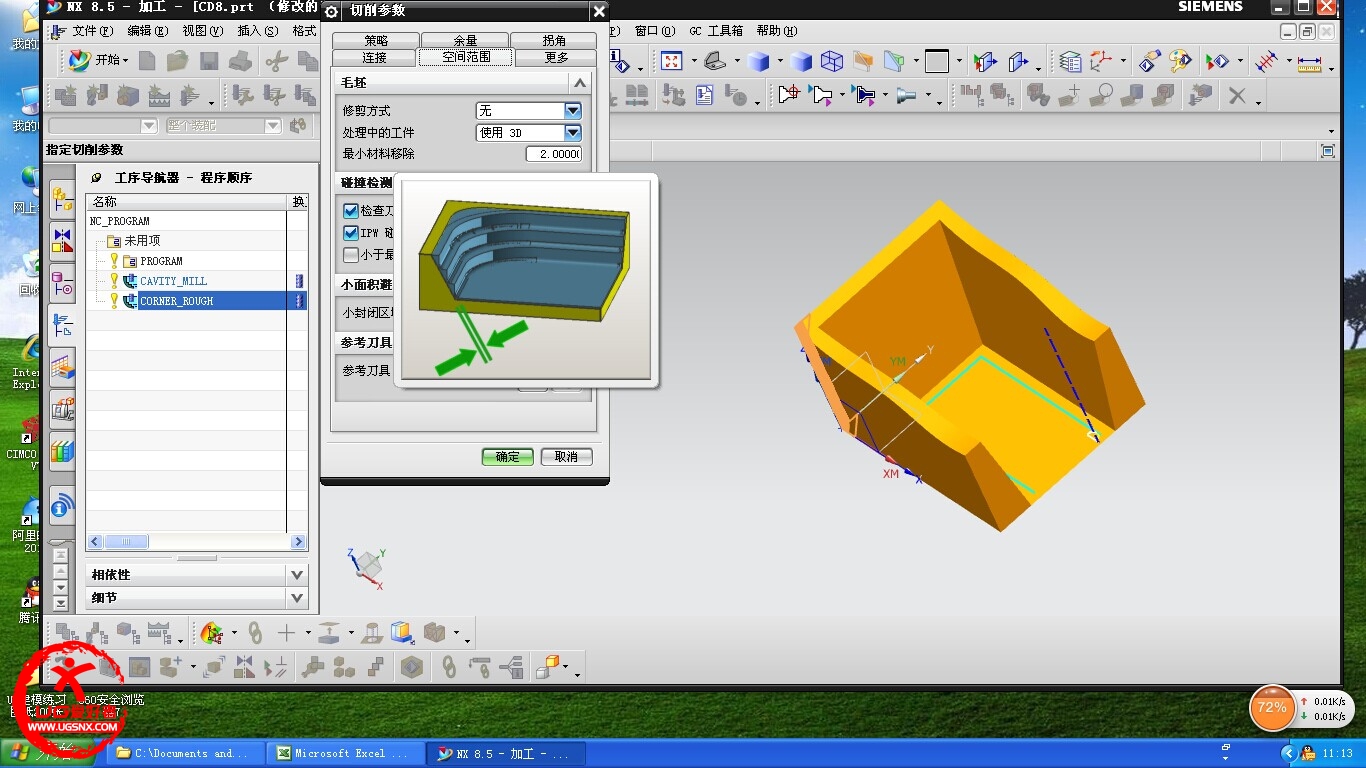Switch to the 空间范围 tab

(466, 57)
